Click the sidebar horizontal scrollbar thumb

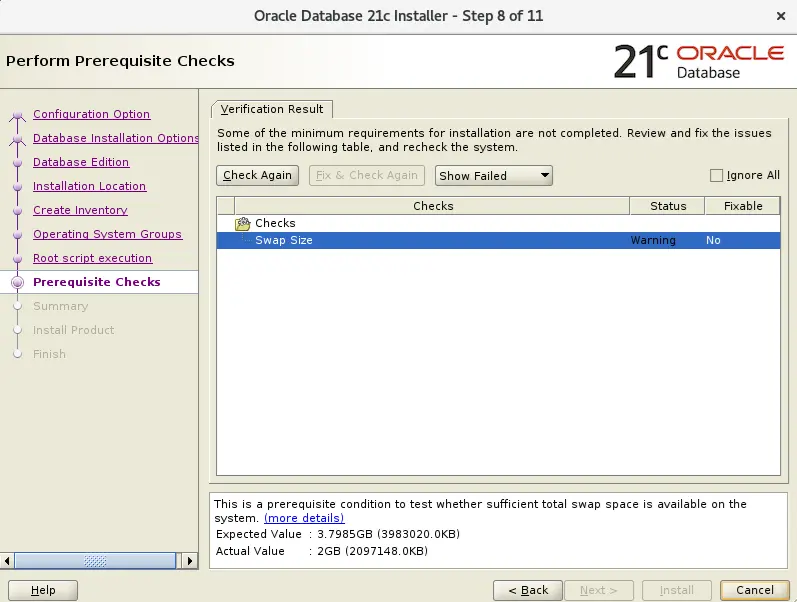coord(95,561)
